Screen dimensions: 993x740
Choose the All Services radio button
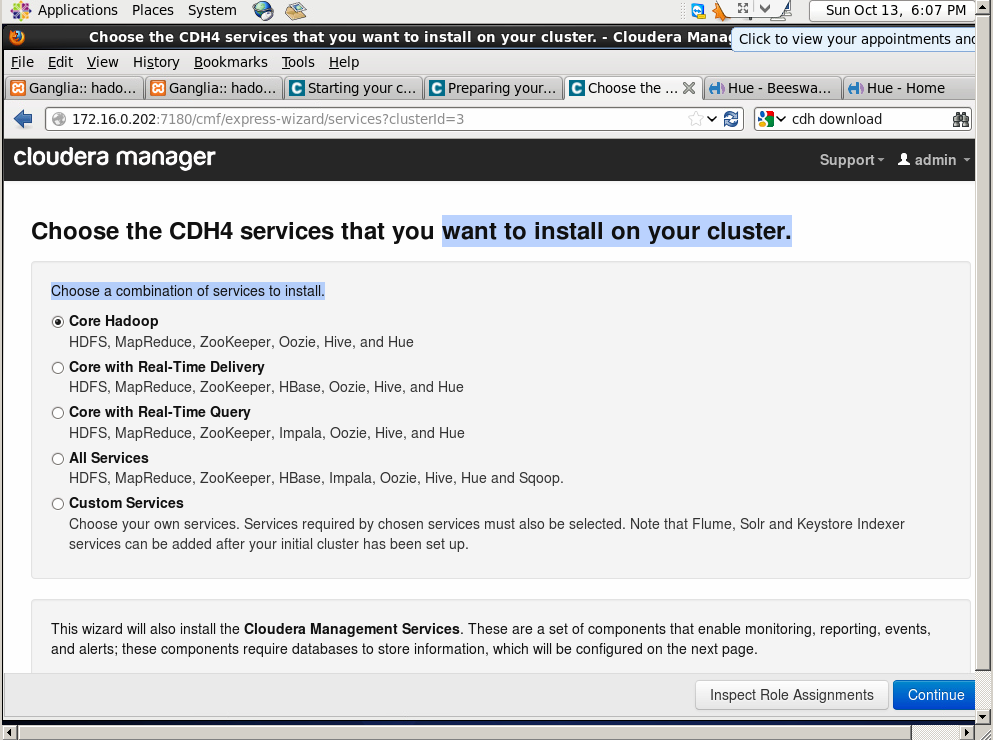point(58,459)
